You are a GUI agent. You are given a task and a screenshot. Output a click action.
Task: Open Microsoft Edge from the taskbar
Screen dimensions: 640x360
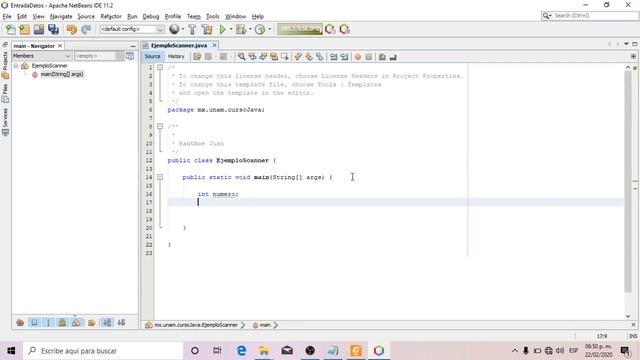[x=241, y=351]
